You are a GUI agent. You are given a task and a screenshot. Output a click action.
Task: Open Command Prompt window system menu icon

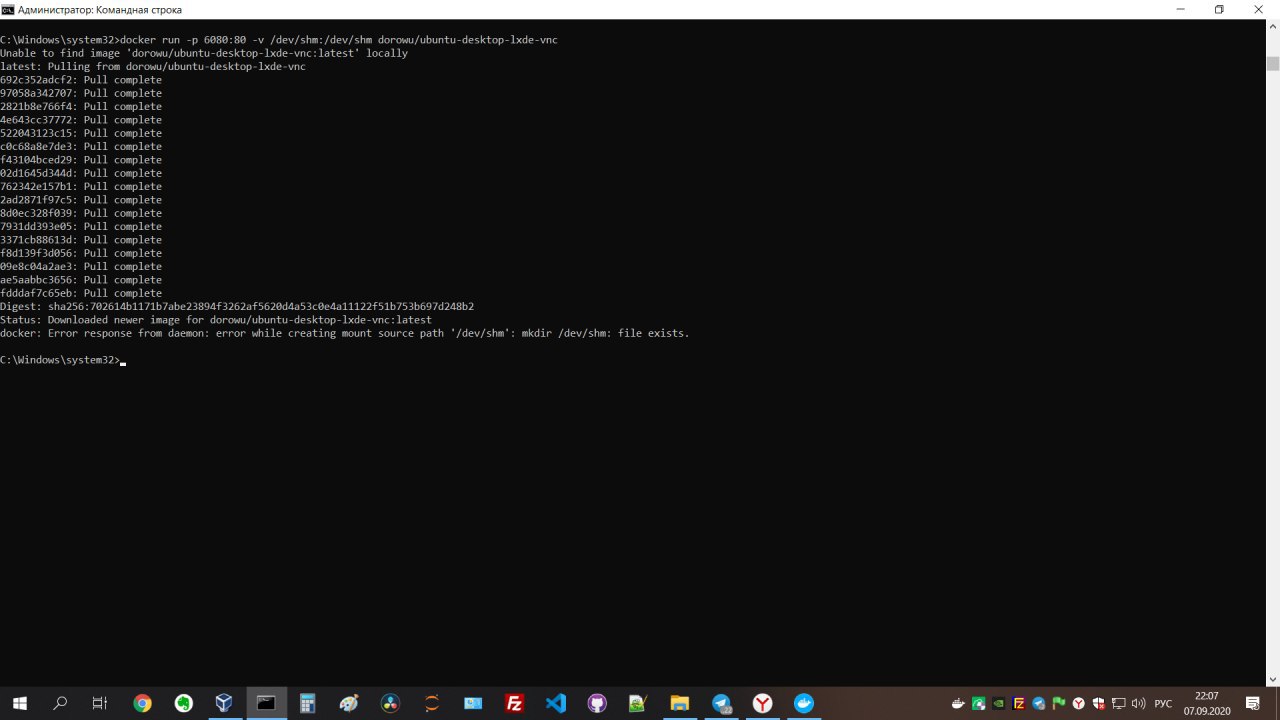click(8, 9)
